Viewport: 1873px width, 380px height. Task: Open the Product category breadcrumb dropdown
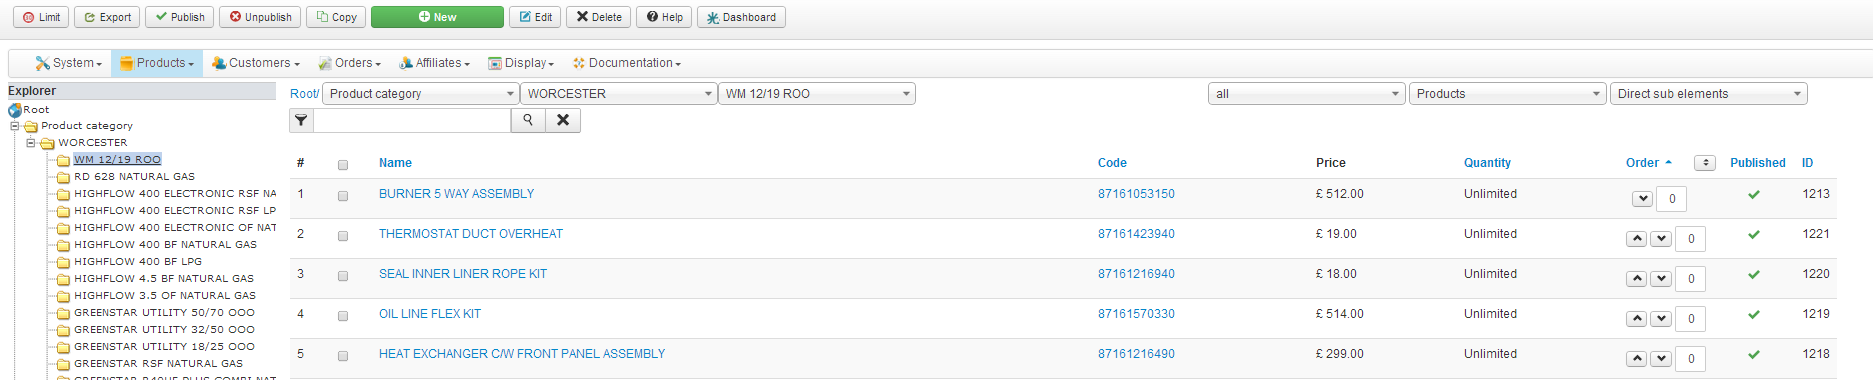point(420,94)
